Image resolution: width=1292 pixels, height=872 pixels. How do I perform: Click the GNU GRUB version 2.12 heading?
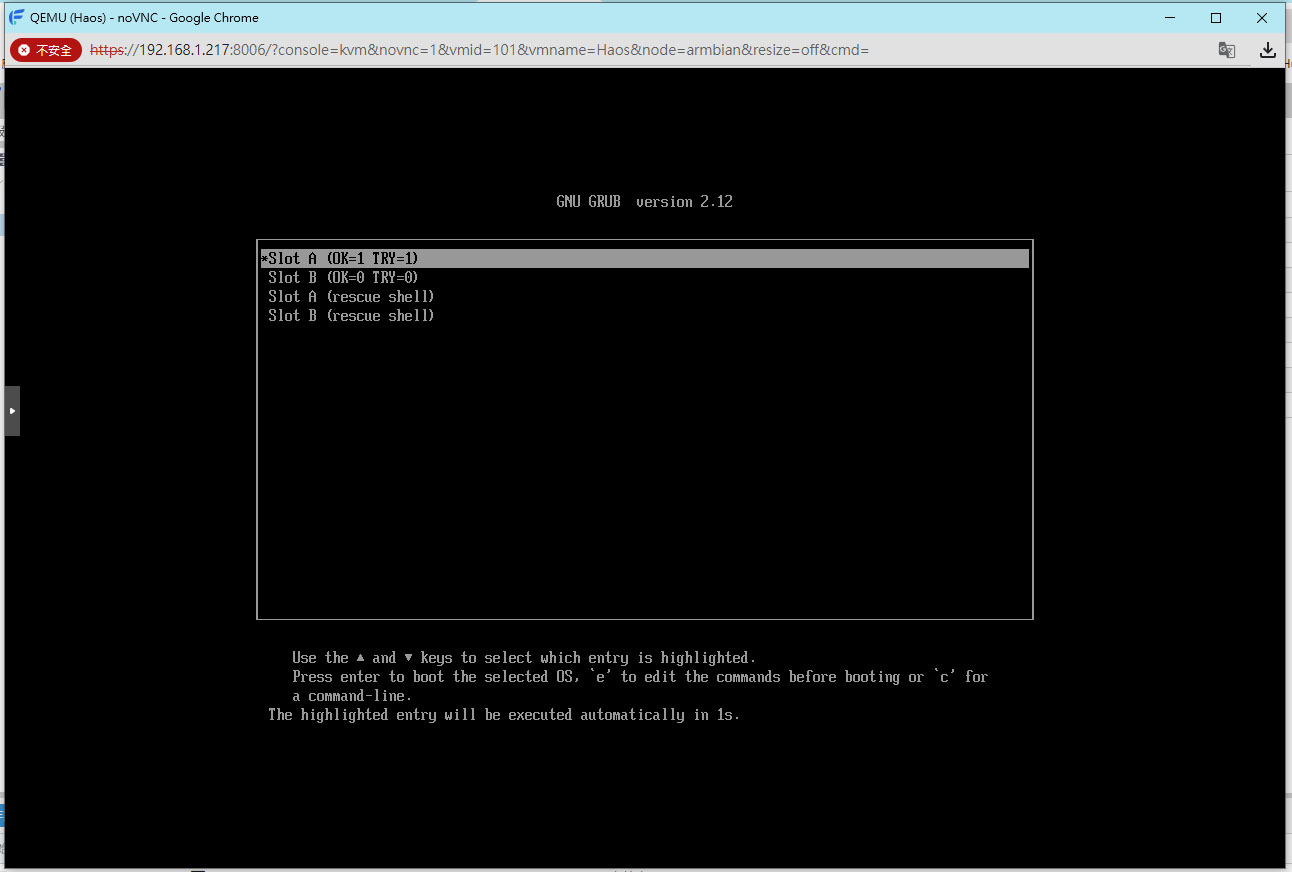click(x=644, y=202)
